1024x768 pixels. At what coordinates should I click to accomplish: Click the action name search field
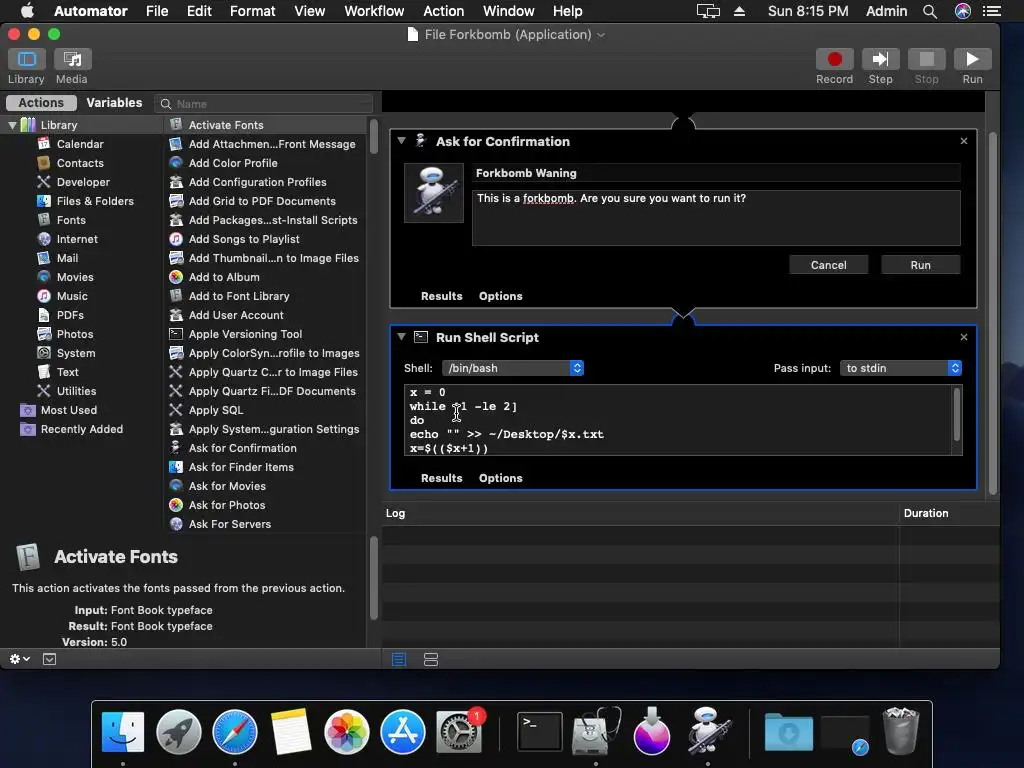pos(264,104)
